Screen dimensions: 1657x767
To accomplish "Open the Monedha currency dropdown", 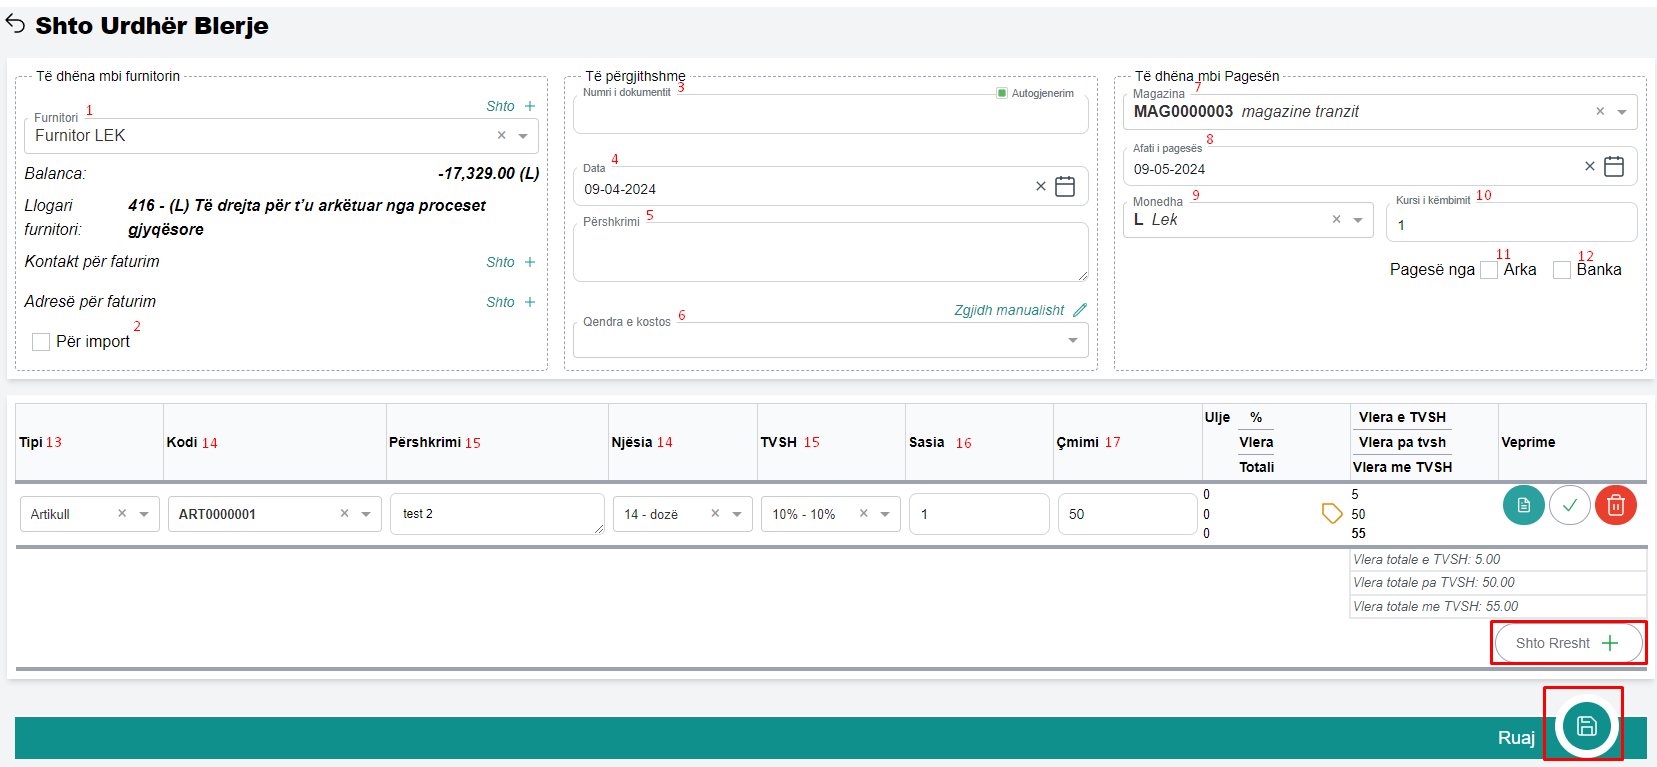I will tap(1357, 220).
